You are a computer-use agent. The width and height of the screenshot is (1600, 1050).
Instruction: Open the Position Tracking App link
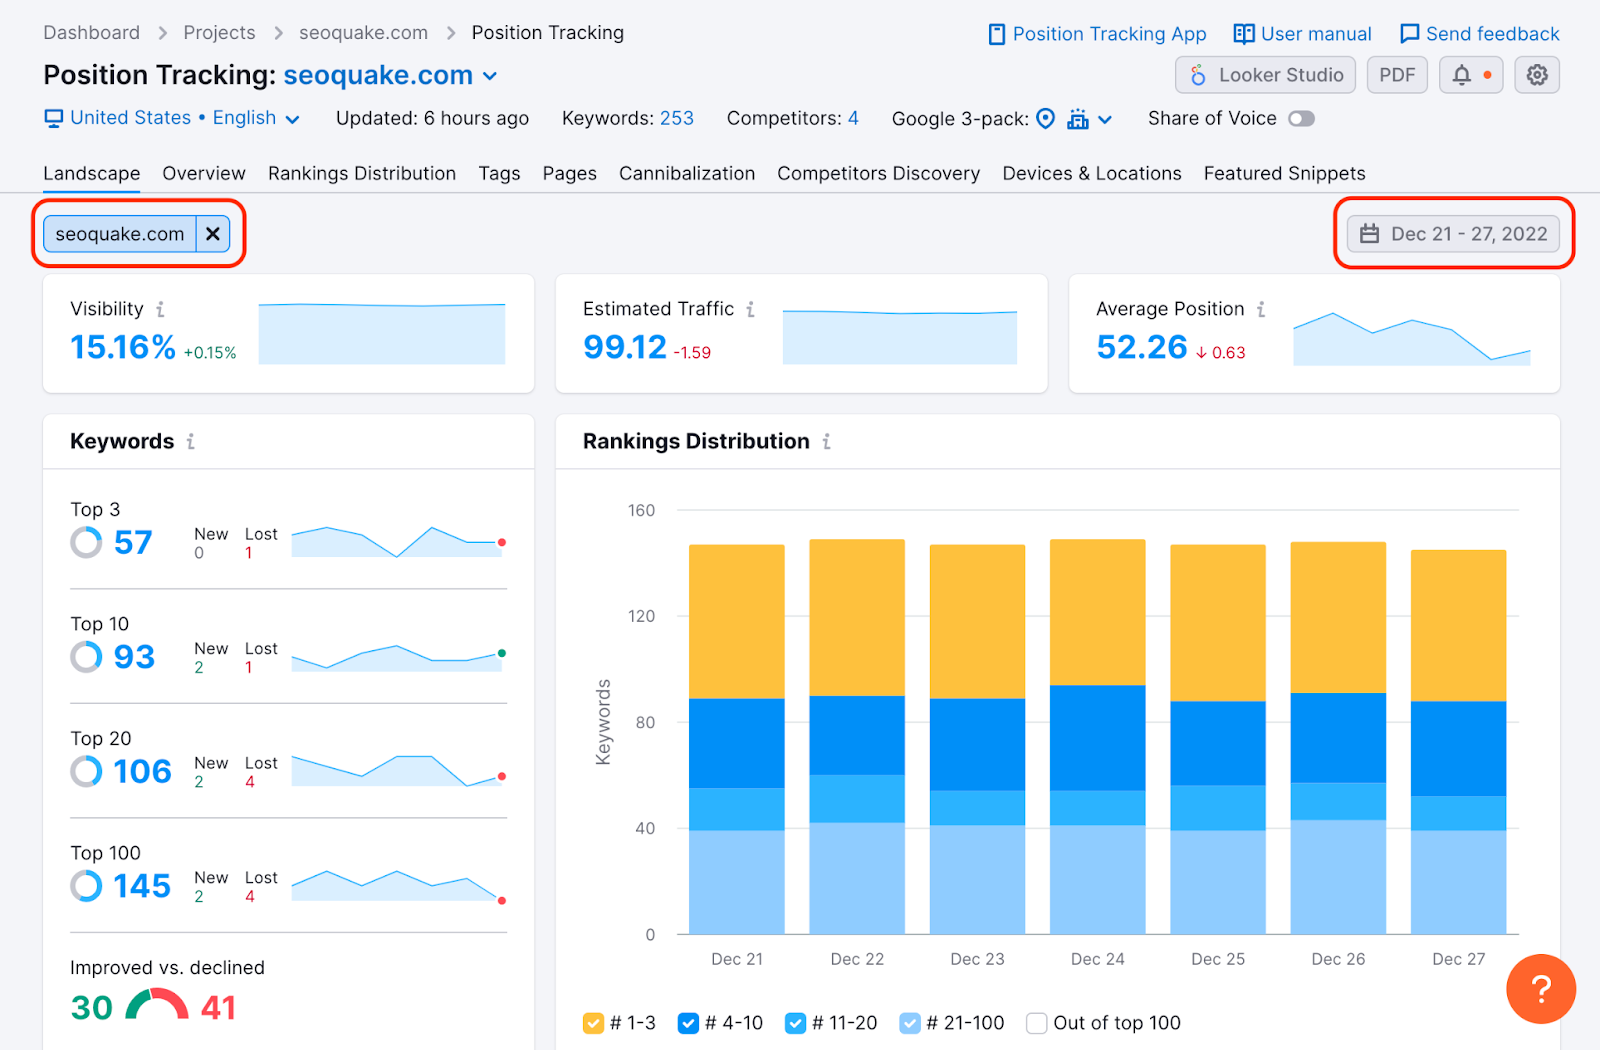(1097, 34)
